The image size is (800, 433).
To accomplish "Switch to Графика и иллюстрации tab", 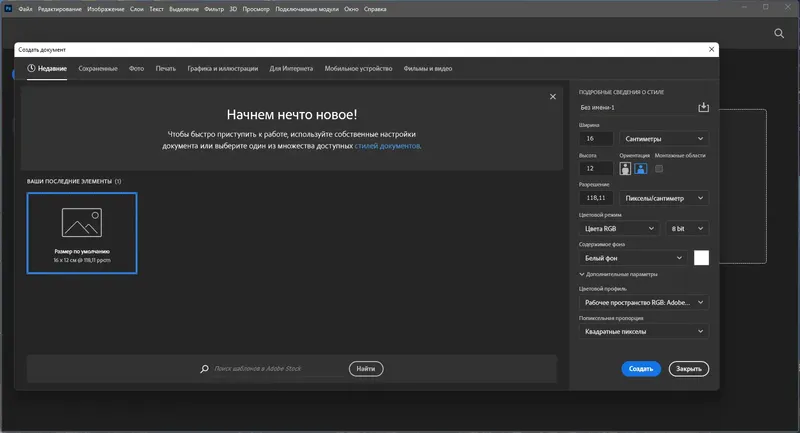I will point(222,68).
